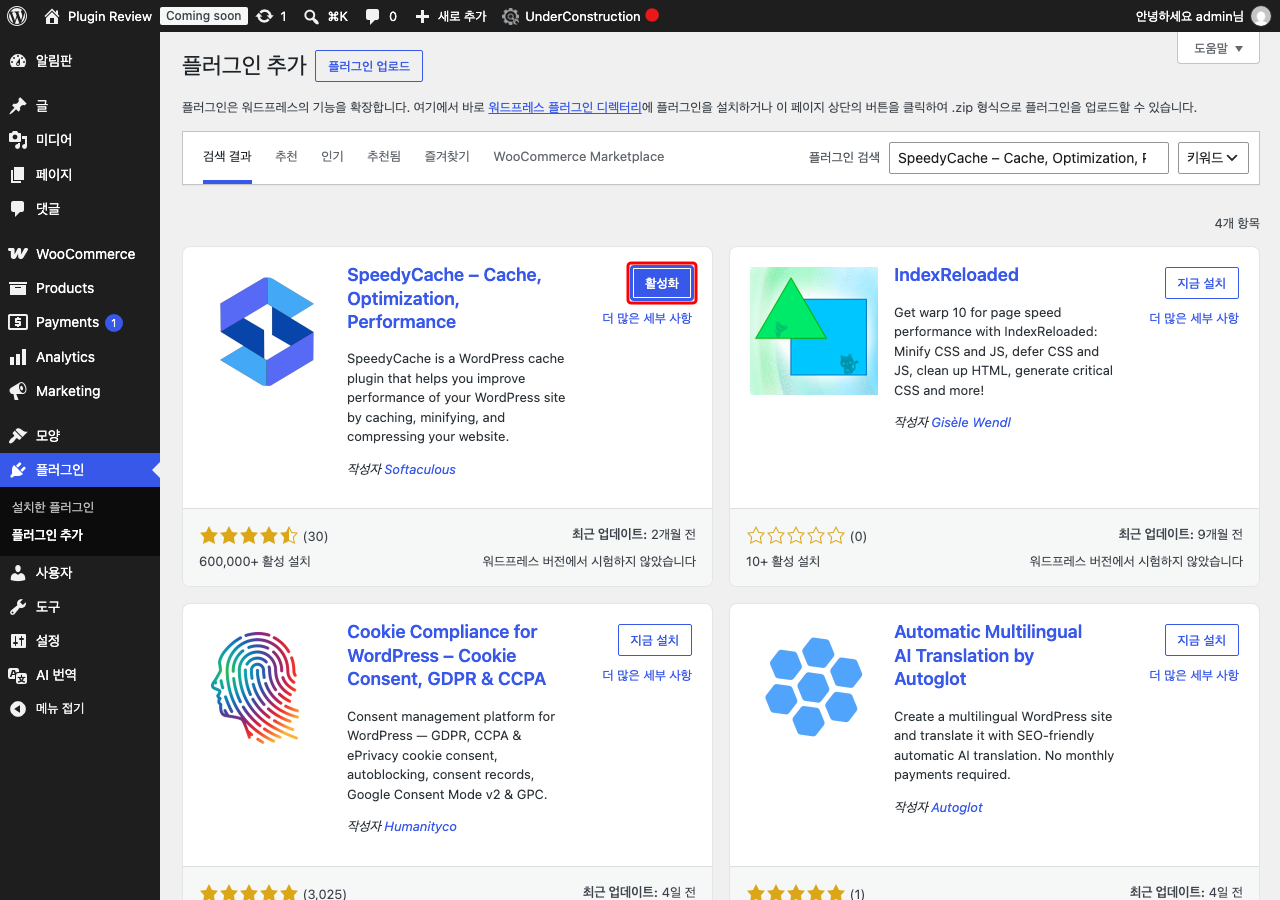Click the 도구 wrench icon in sidebar
Viewport: 1280px width, 900px height.
(x=18, y=607)
